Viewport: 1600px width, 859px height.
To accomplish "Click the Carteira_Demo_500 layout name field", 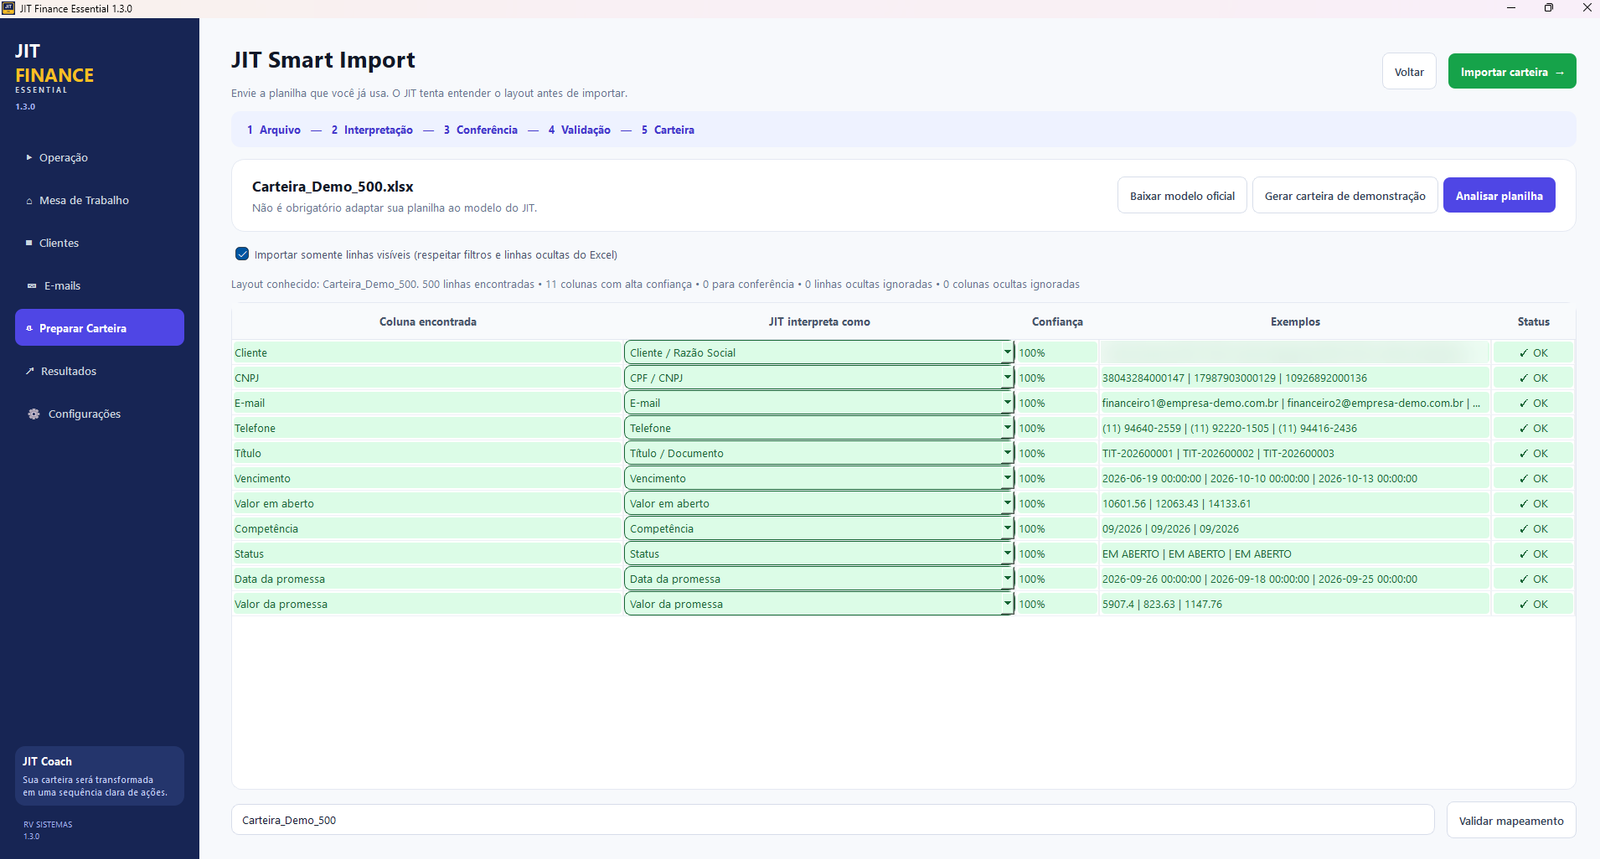I will (x=833, y=820).
